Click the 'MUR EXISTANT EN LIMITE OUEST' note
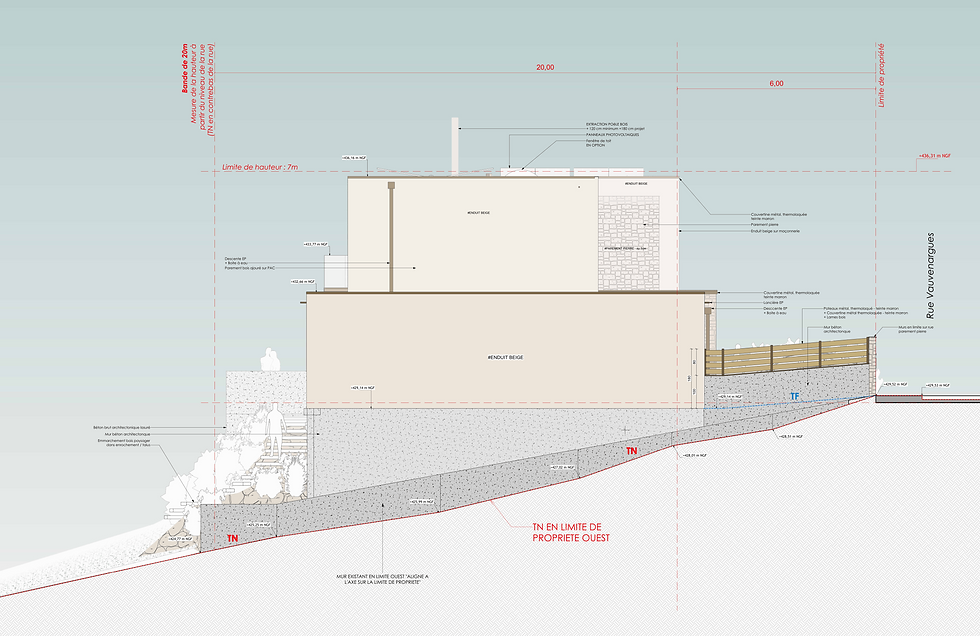 382,579
